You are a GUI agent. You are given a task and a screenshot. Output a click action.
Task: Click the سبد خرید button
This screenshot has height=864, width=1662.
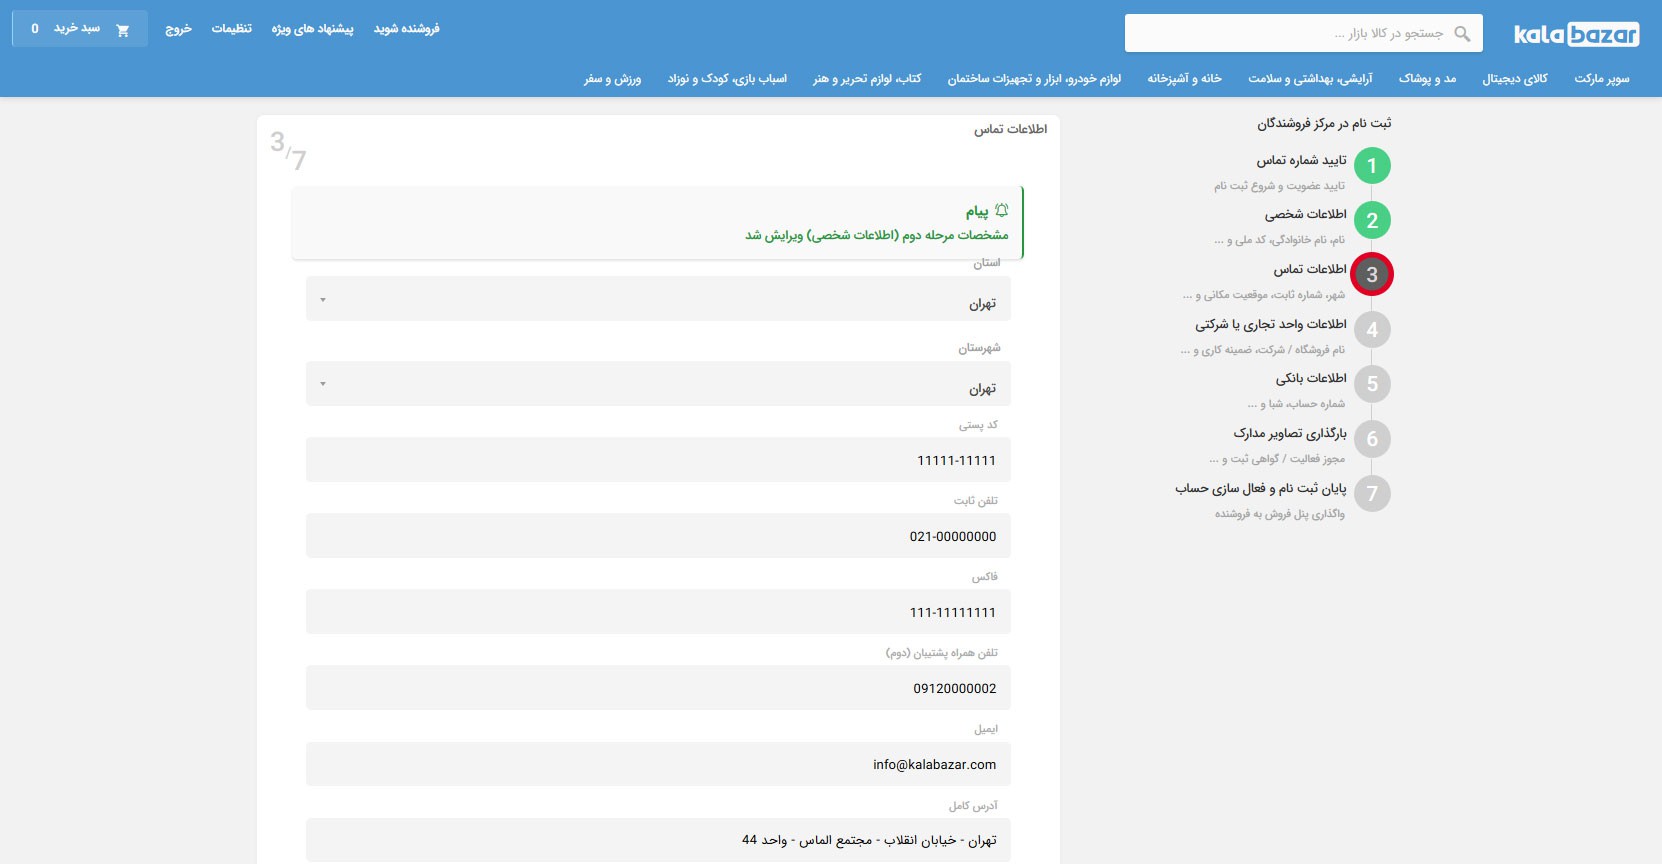tap(80, 29)
